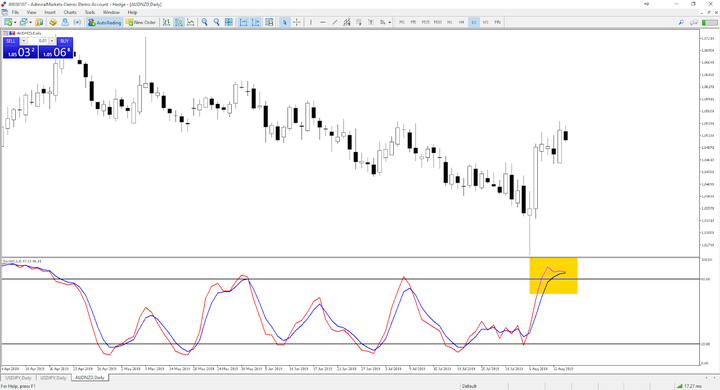Open the chat messages icon
The width and height of the screenshot is (720, 390).
[x=694, y=22]
